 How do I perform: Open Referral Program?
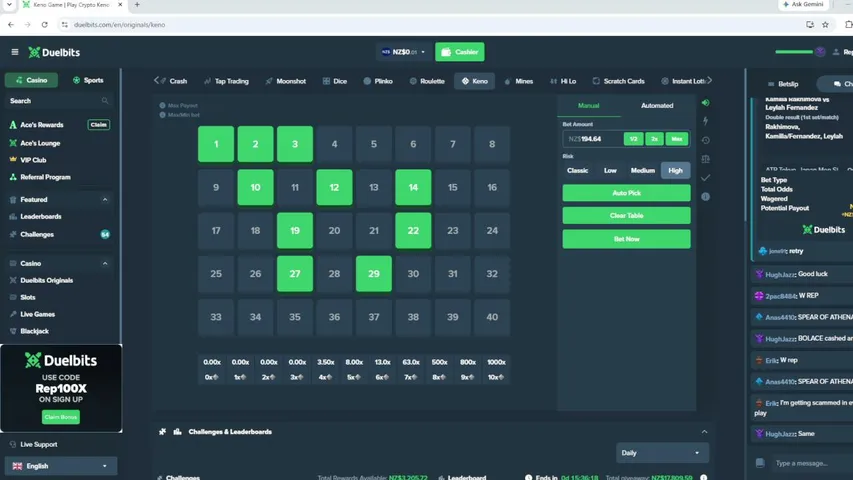point(45,177)
